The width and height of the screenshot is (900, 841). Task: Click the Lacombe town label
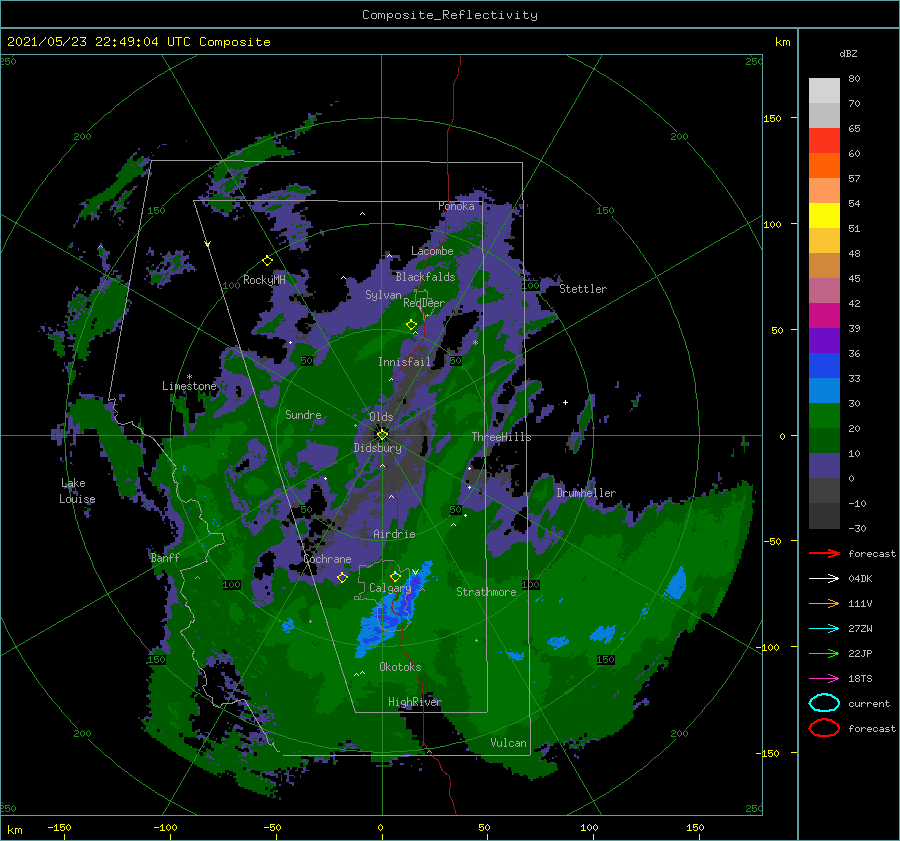(432, 251)
